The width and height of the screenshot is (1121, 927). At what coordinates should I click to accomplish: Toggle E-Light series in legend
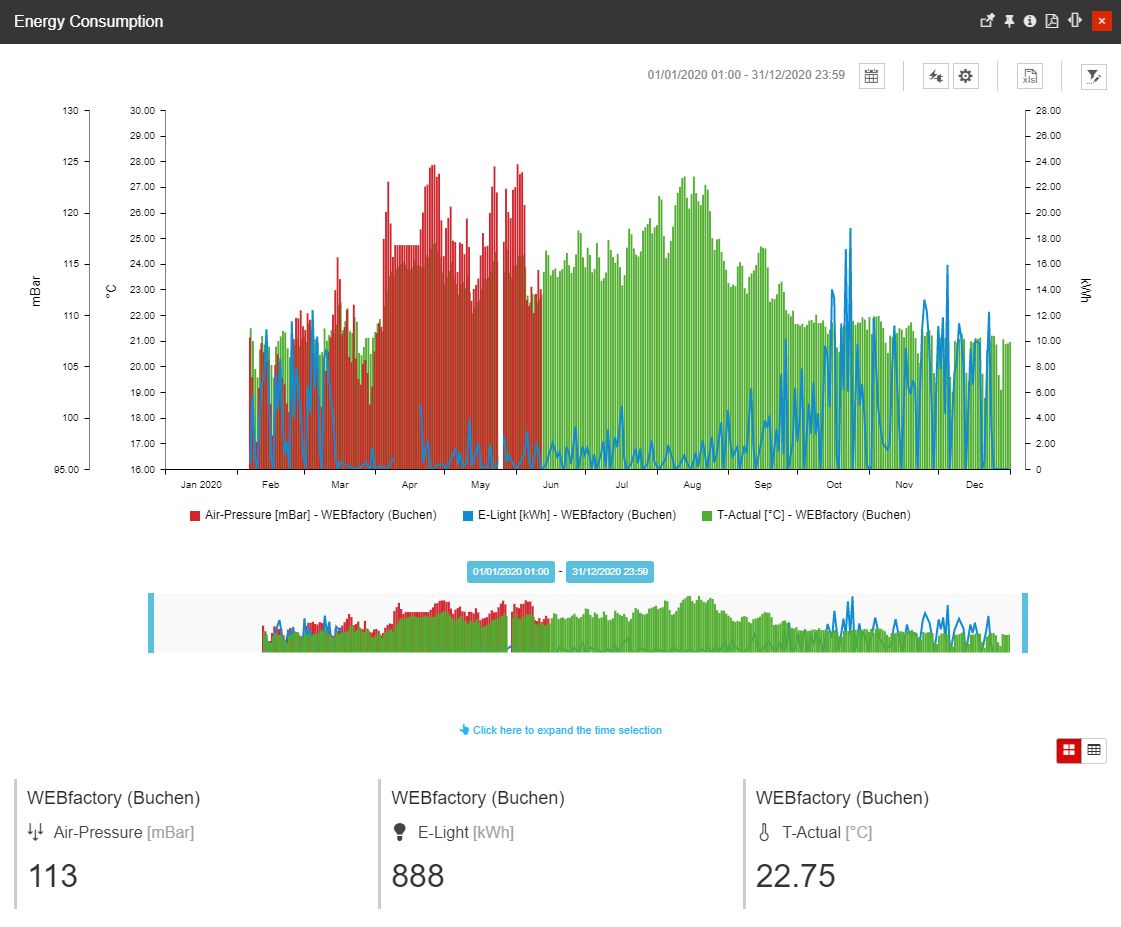tap(569, 515)
